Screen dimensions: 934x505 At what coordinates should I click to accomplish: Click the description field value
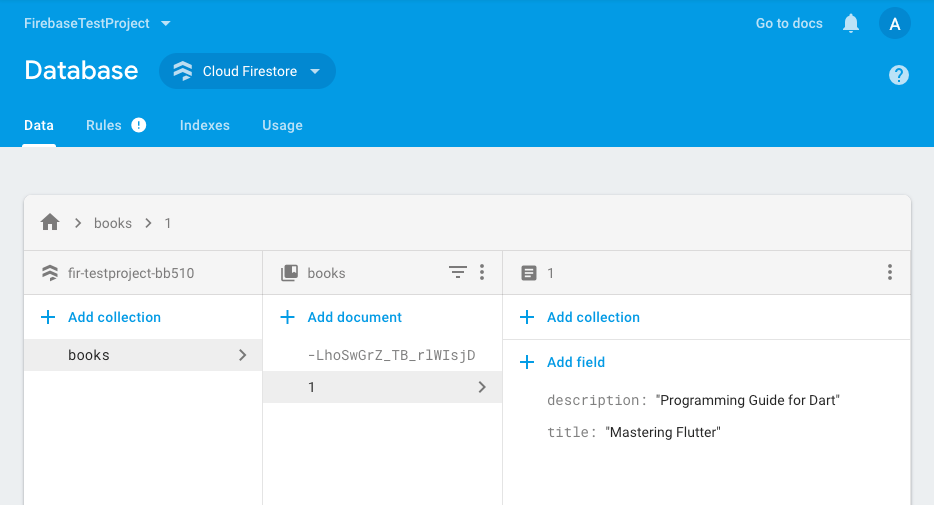[x=748, y=400]
